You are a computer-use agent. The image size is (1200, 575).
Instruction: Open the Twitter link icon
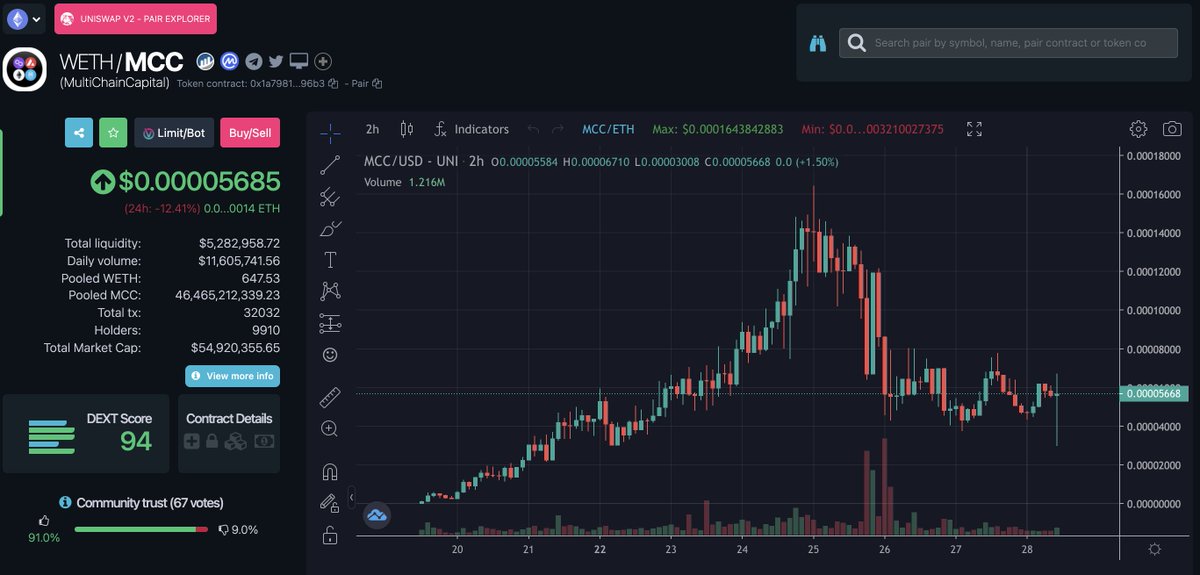point(276,62)
